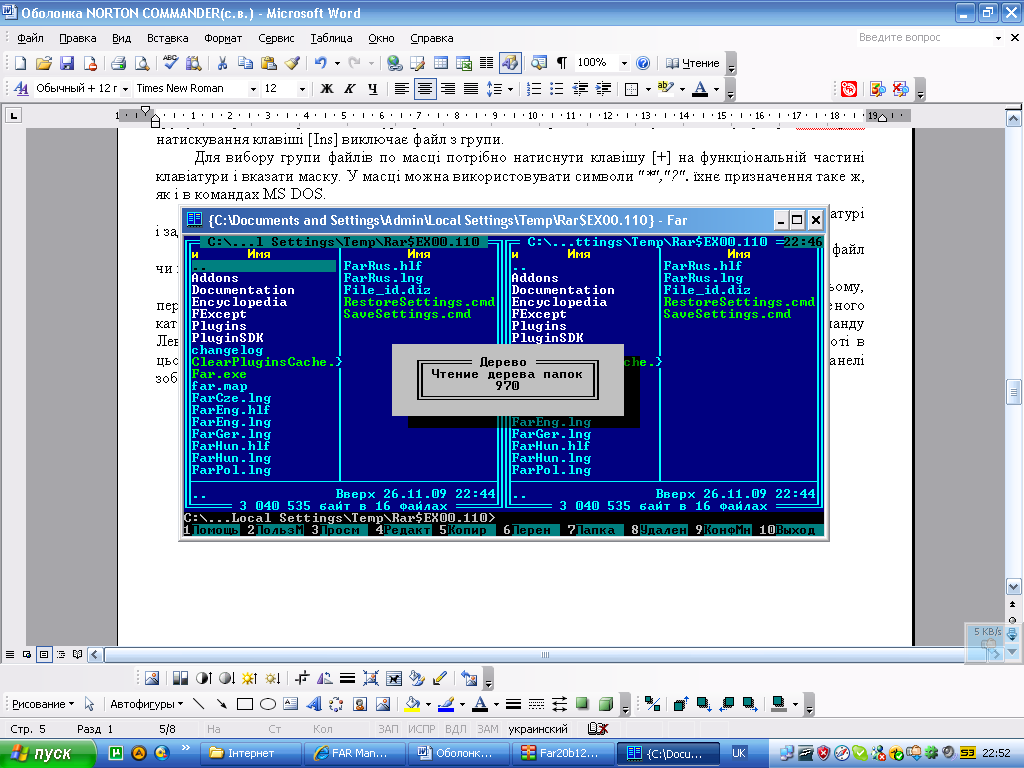Toggle numbered list
The image size is (1024, 768).
pos(534,89)
